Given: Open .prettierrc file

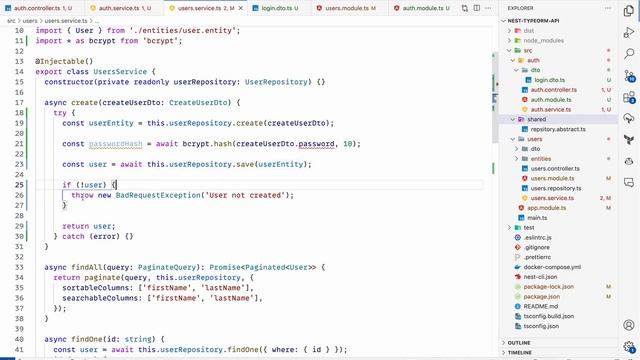Looking at the screenshot, I should click(x=537, y=257).
